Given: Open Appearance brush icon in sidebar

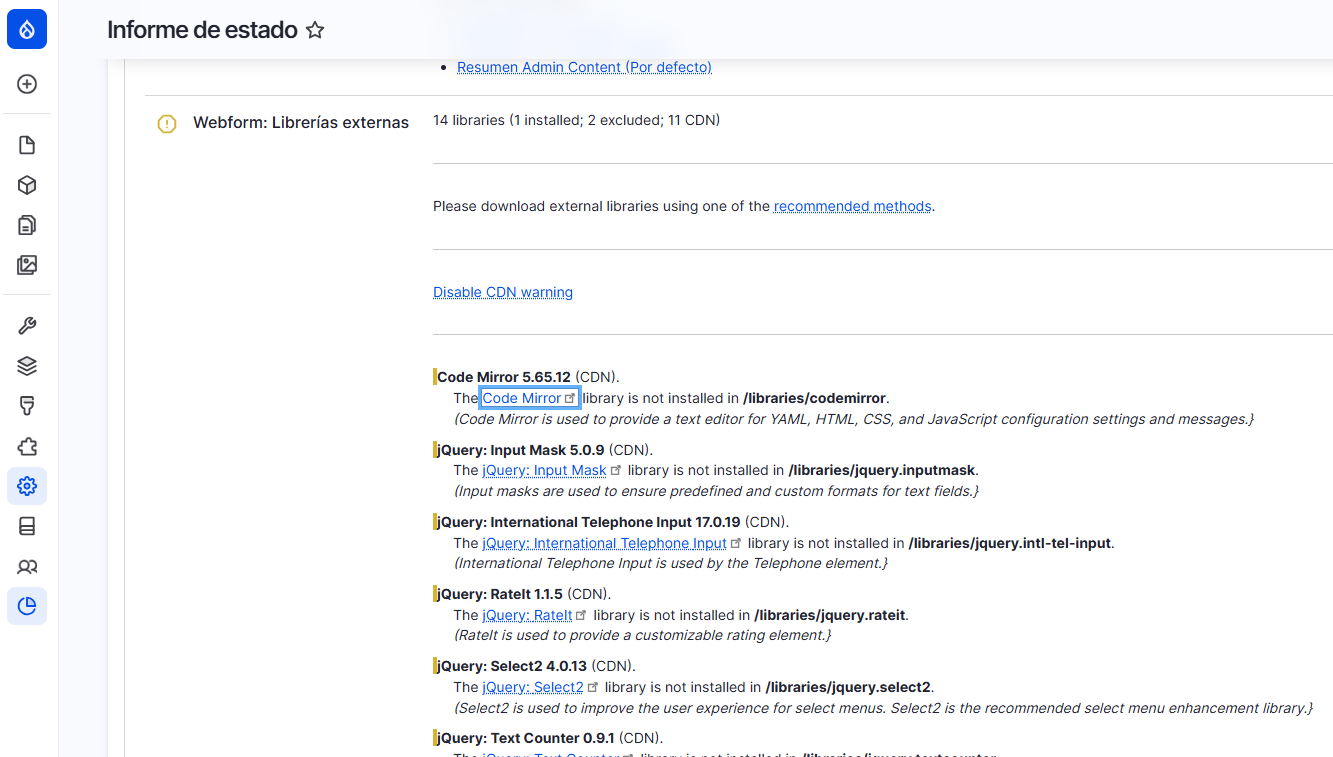Looking at the screenshot, I should coord(27,406).
